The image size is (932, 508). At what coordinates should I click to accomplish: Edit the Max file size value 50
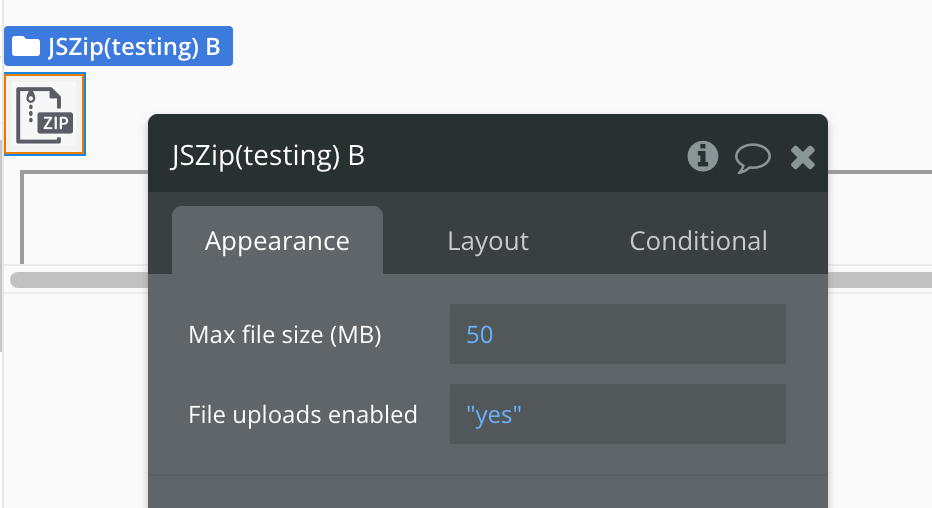[x=618, y=334]
